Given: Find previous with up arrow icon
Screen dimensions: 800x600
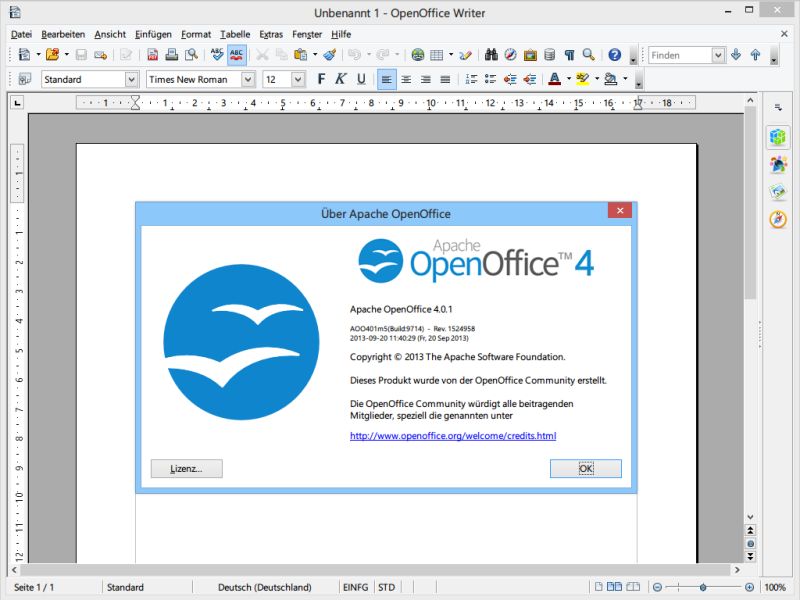Looking at the screenshot, I should (x=756, y=55).
